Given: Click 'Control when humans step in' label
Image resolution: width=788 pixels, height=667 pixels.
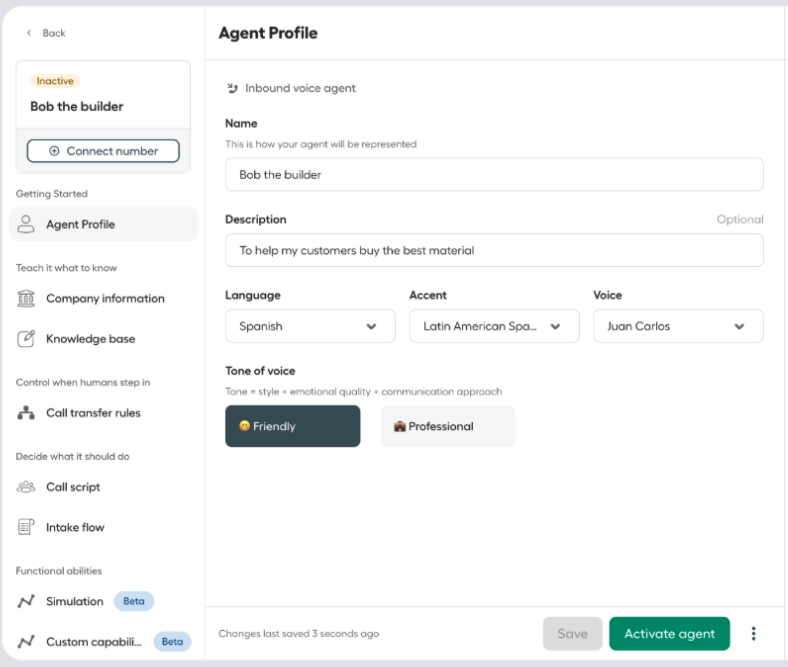Looking at the screenshot, I should coord(83,383).
